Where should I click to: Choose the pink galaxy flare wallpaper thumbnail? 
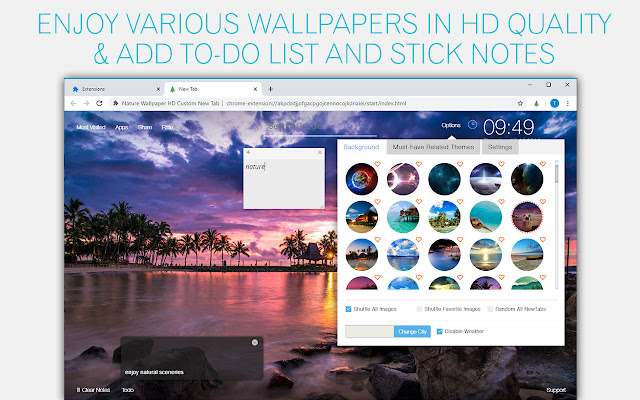tap(403, 179)
